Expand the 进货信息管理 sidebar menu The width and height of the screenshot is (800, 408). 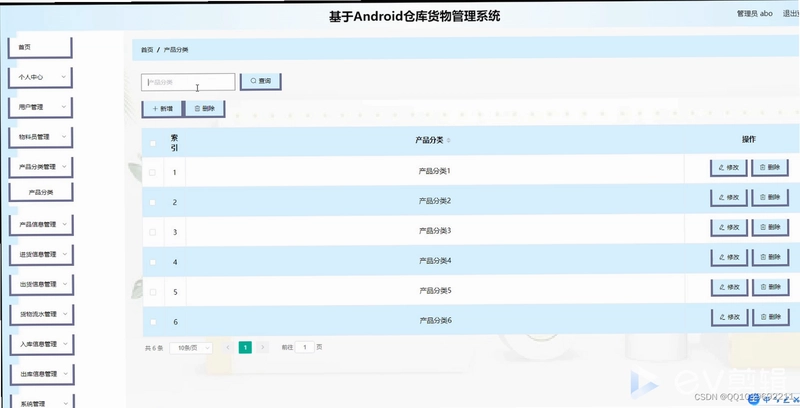point(41,254)
